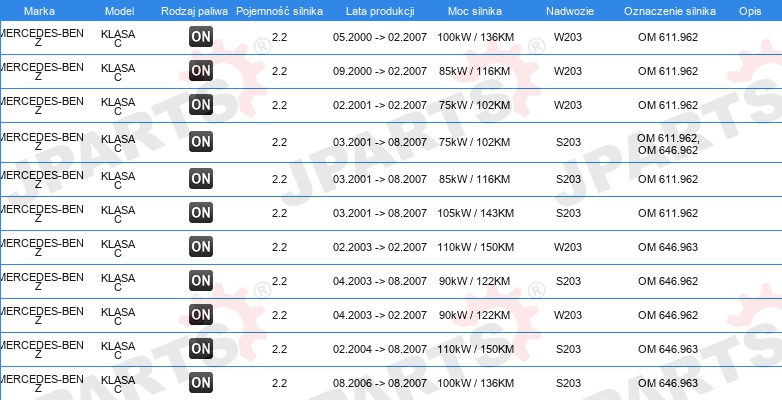Click 75kW / 102KM in the 02.2001 row
The image size is (782, 400).
(475, 105)
